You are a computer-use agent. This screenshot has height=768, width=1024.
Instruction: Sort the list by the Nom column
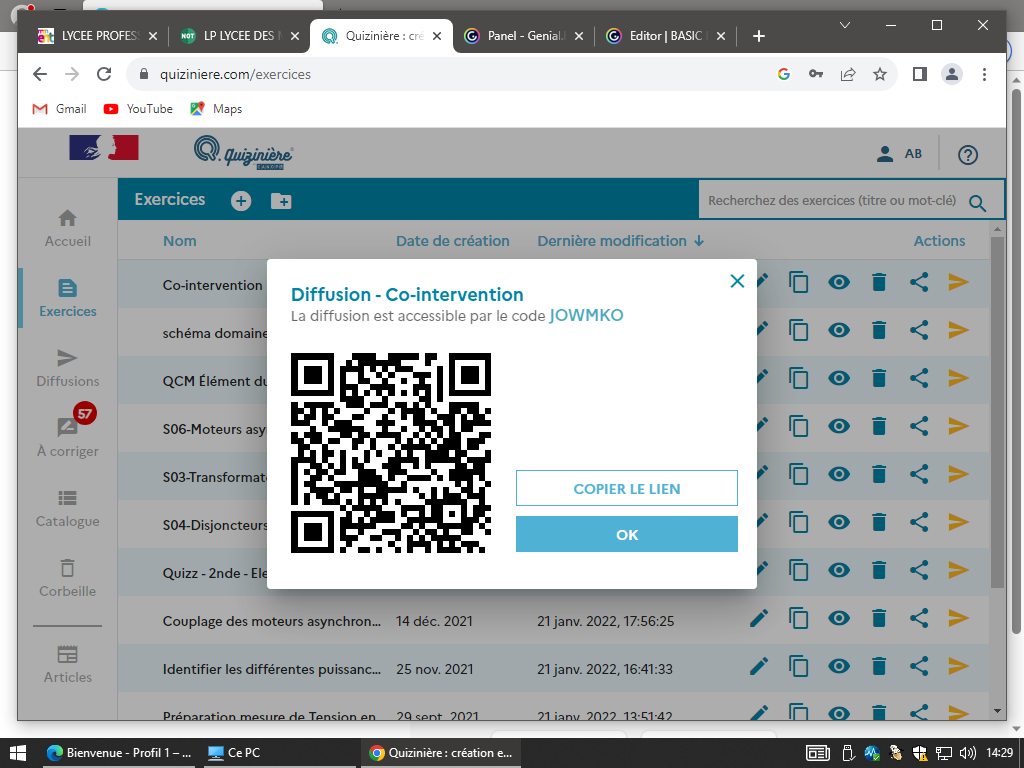(x=180, y=241)
